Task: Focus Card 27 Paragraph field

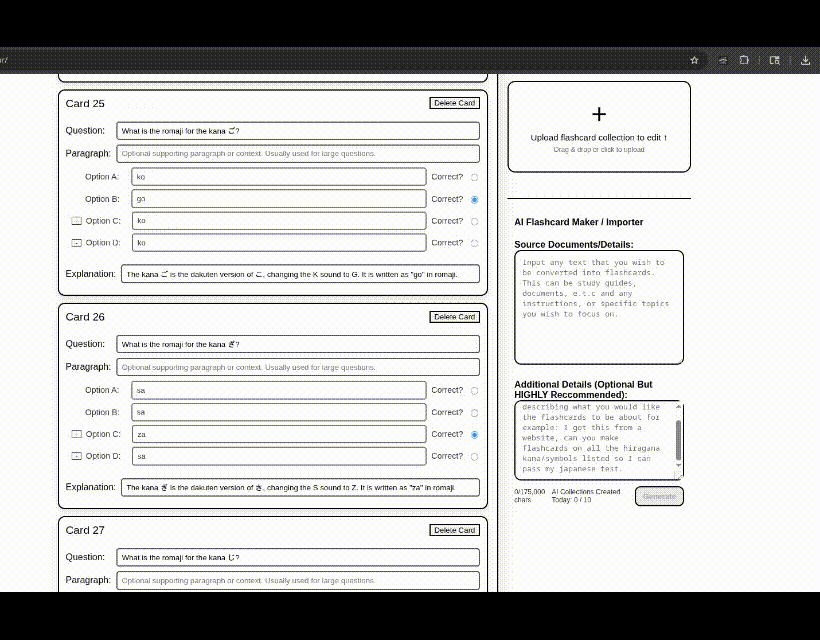Action: [x=298, y=580]
